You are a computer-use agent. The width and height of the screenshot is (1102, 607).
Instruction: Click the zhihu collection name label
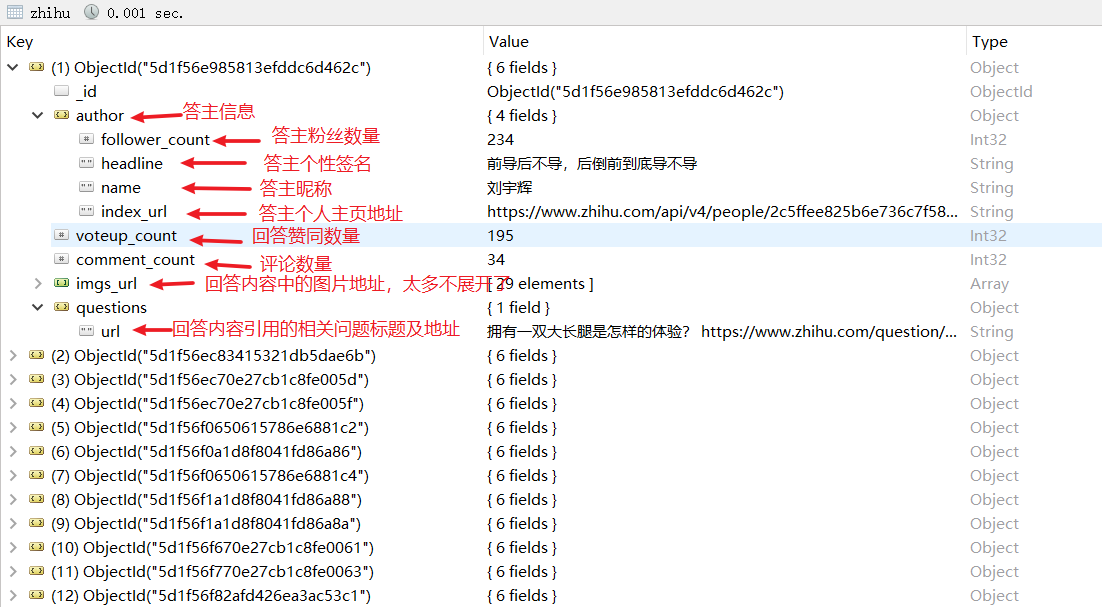tap(50, 13)
